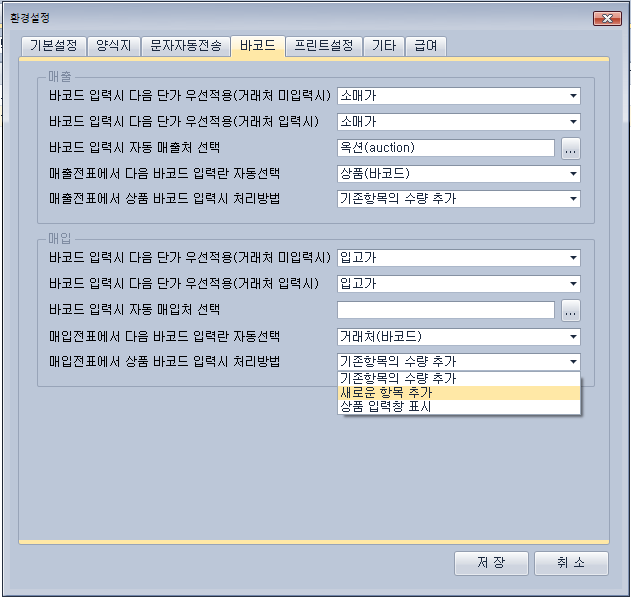The width and height of the screenshot is (631, 598).
Task: Choose 기존항목의 수량 추가 in open list
Action: coord(459,379)
